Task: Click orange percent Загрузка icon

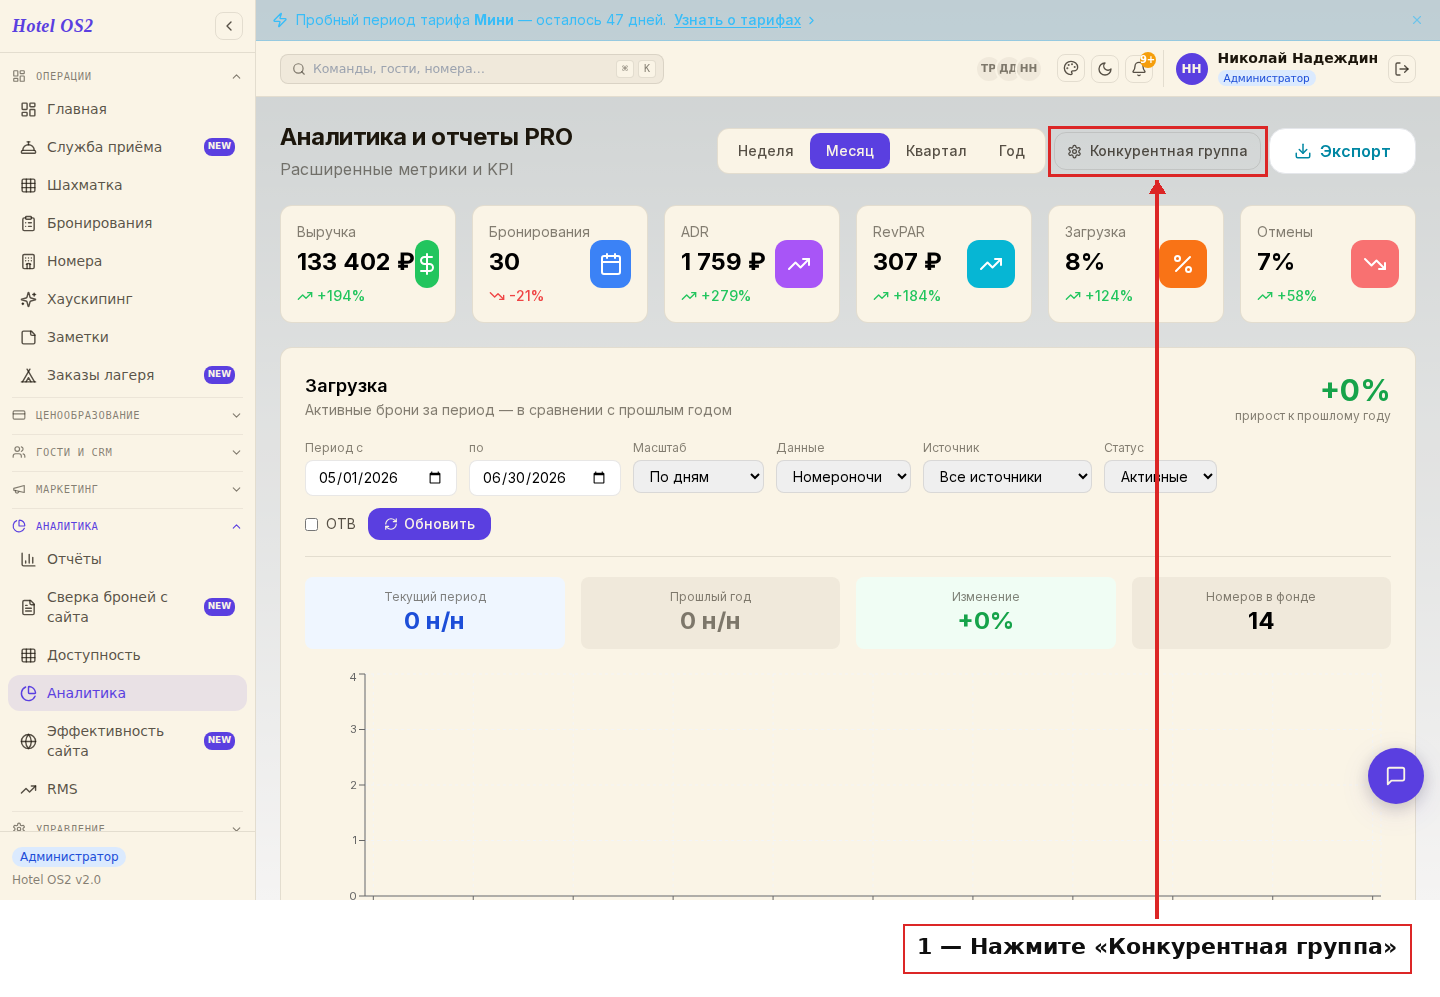Action: click(x=1183, y=264)
